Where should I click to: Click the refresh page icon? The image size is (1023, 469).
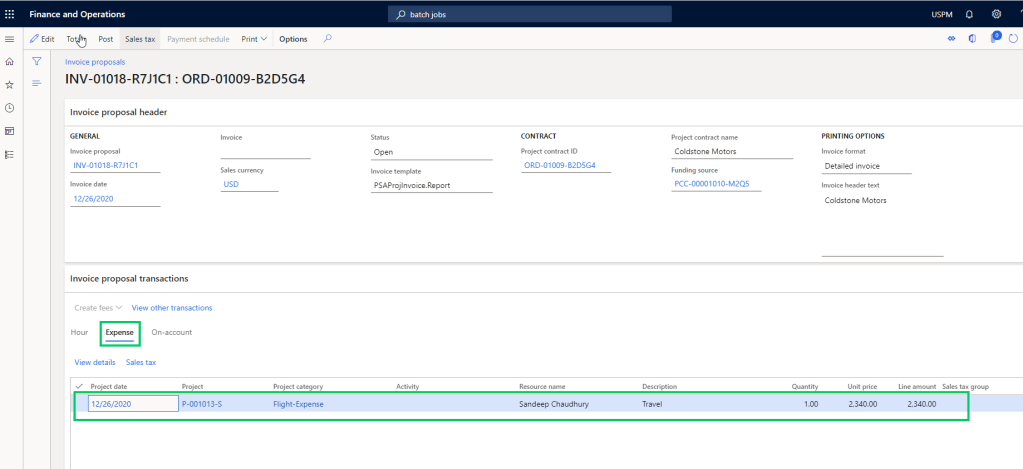(x=1013, y=39)
